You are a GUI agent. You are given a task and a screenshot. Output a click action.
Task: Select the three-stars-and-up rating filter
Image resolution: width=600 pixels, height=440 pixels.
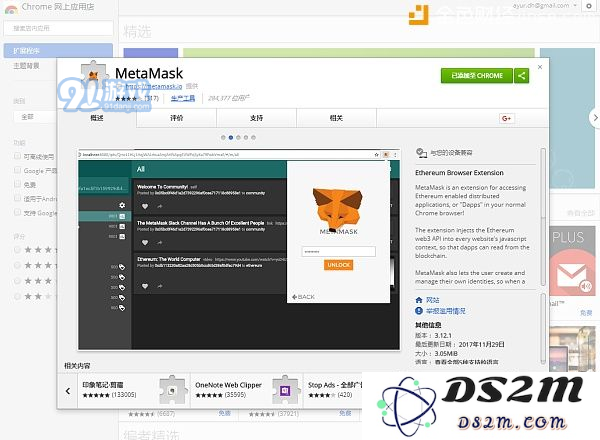17,281
